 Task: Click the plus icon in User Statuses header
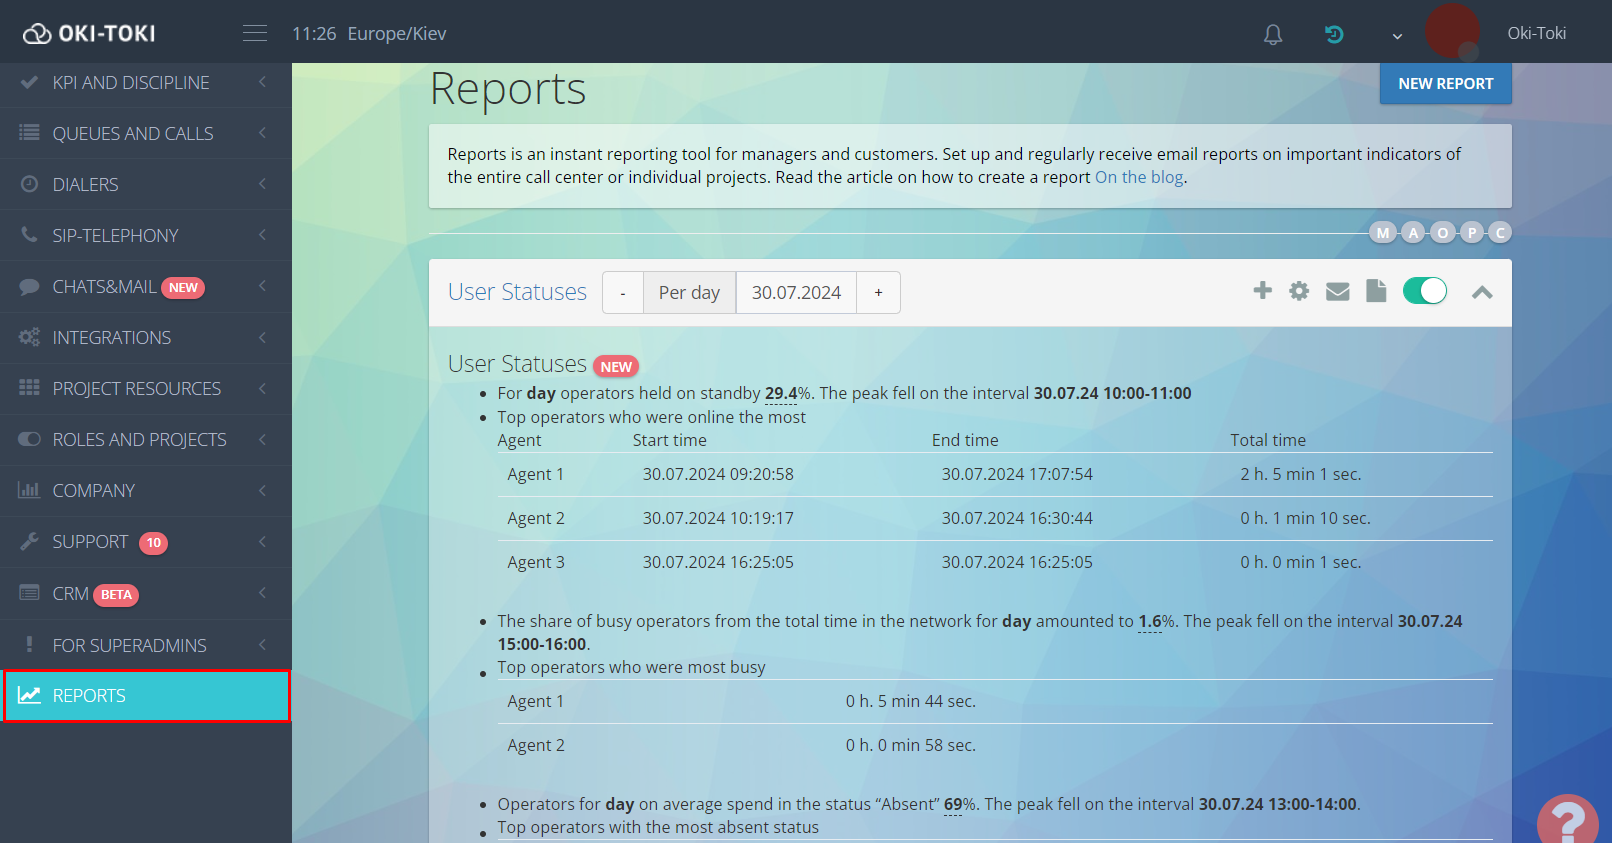(1262, 291)
